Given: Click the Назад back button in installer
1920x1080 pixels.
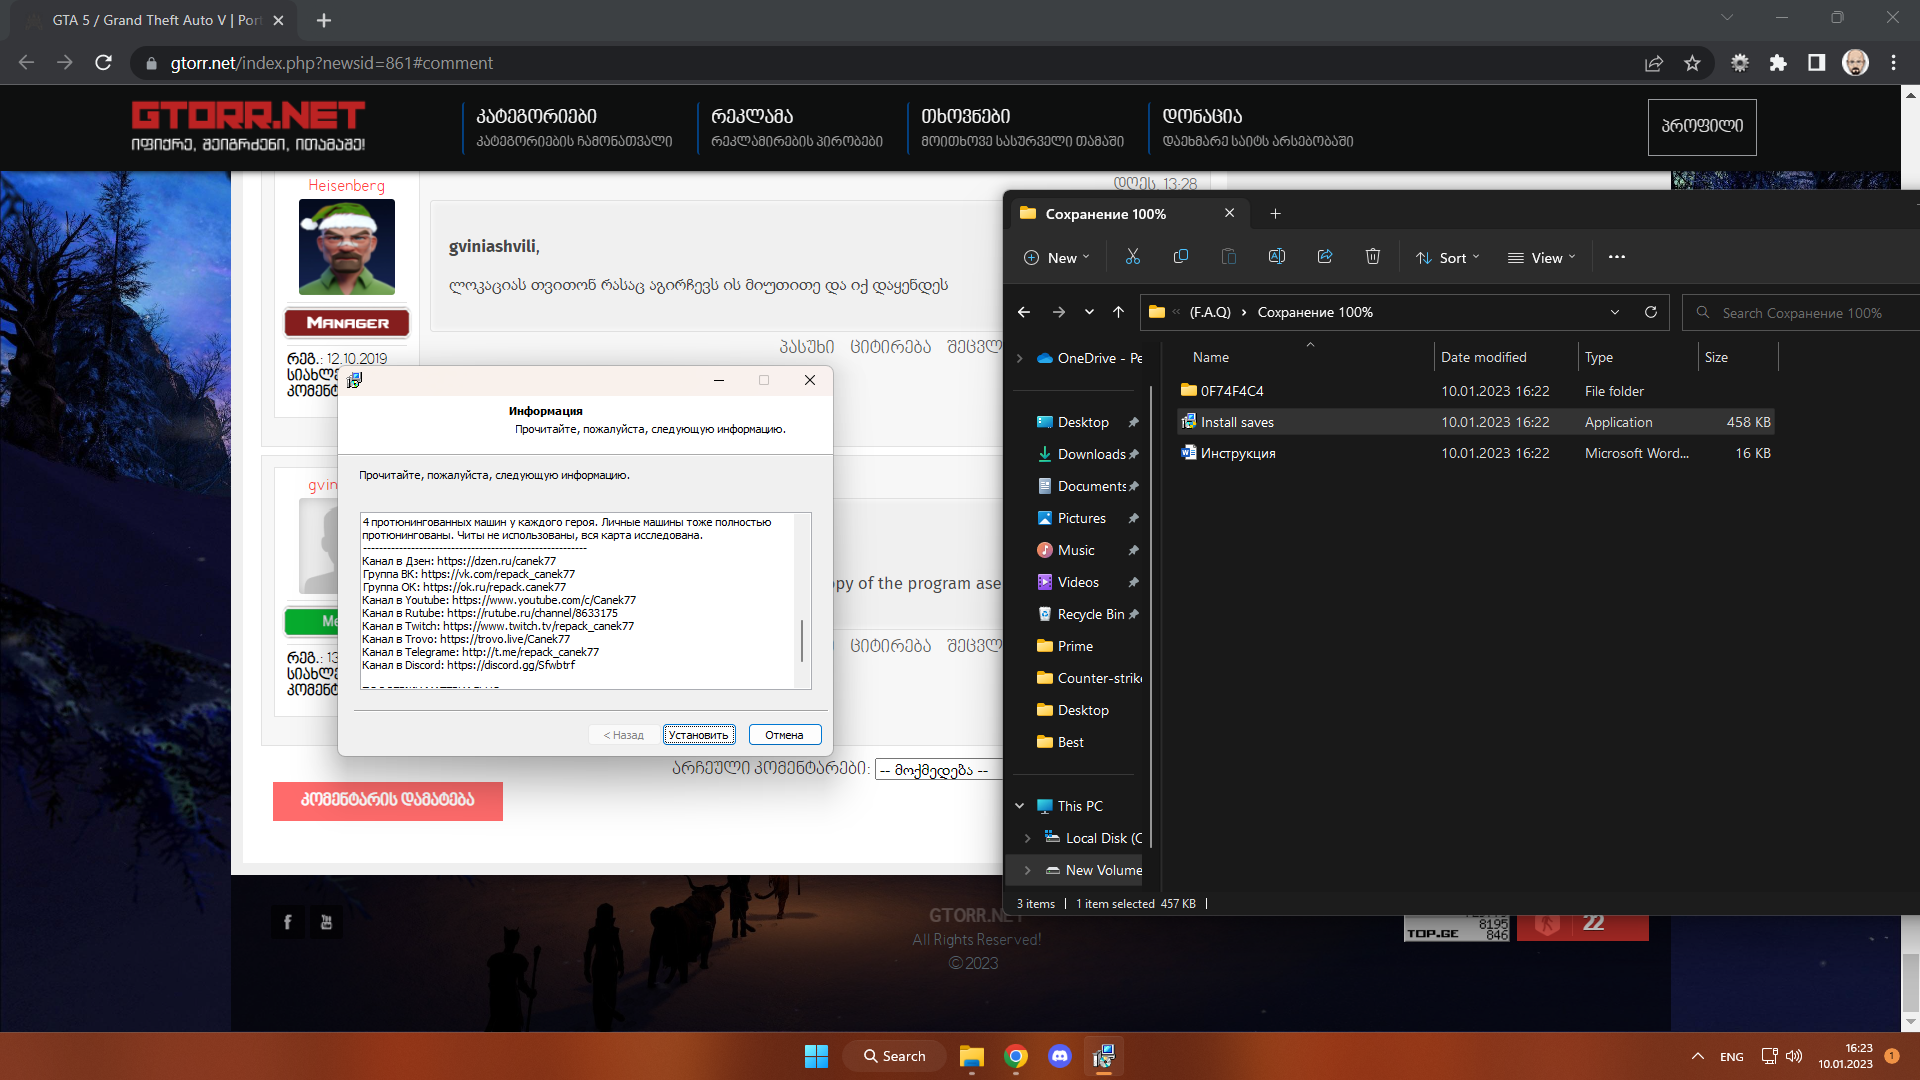Looking at the screenshot, I should 624,735.
